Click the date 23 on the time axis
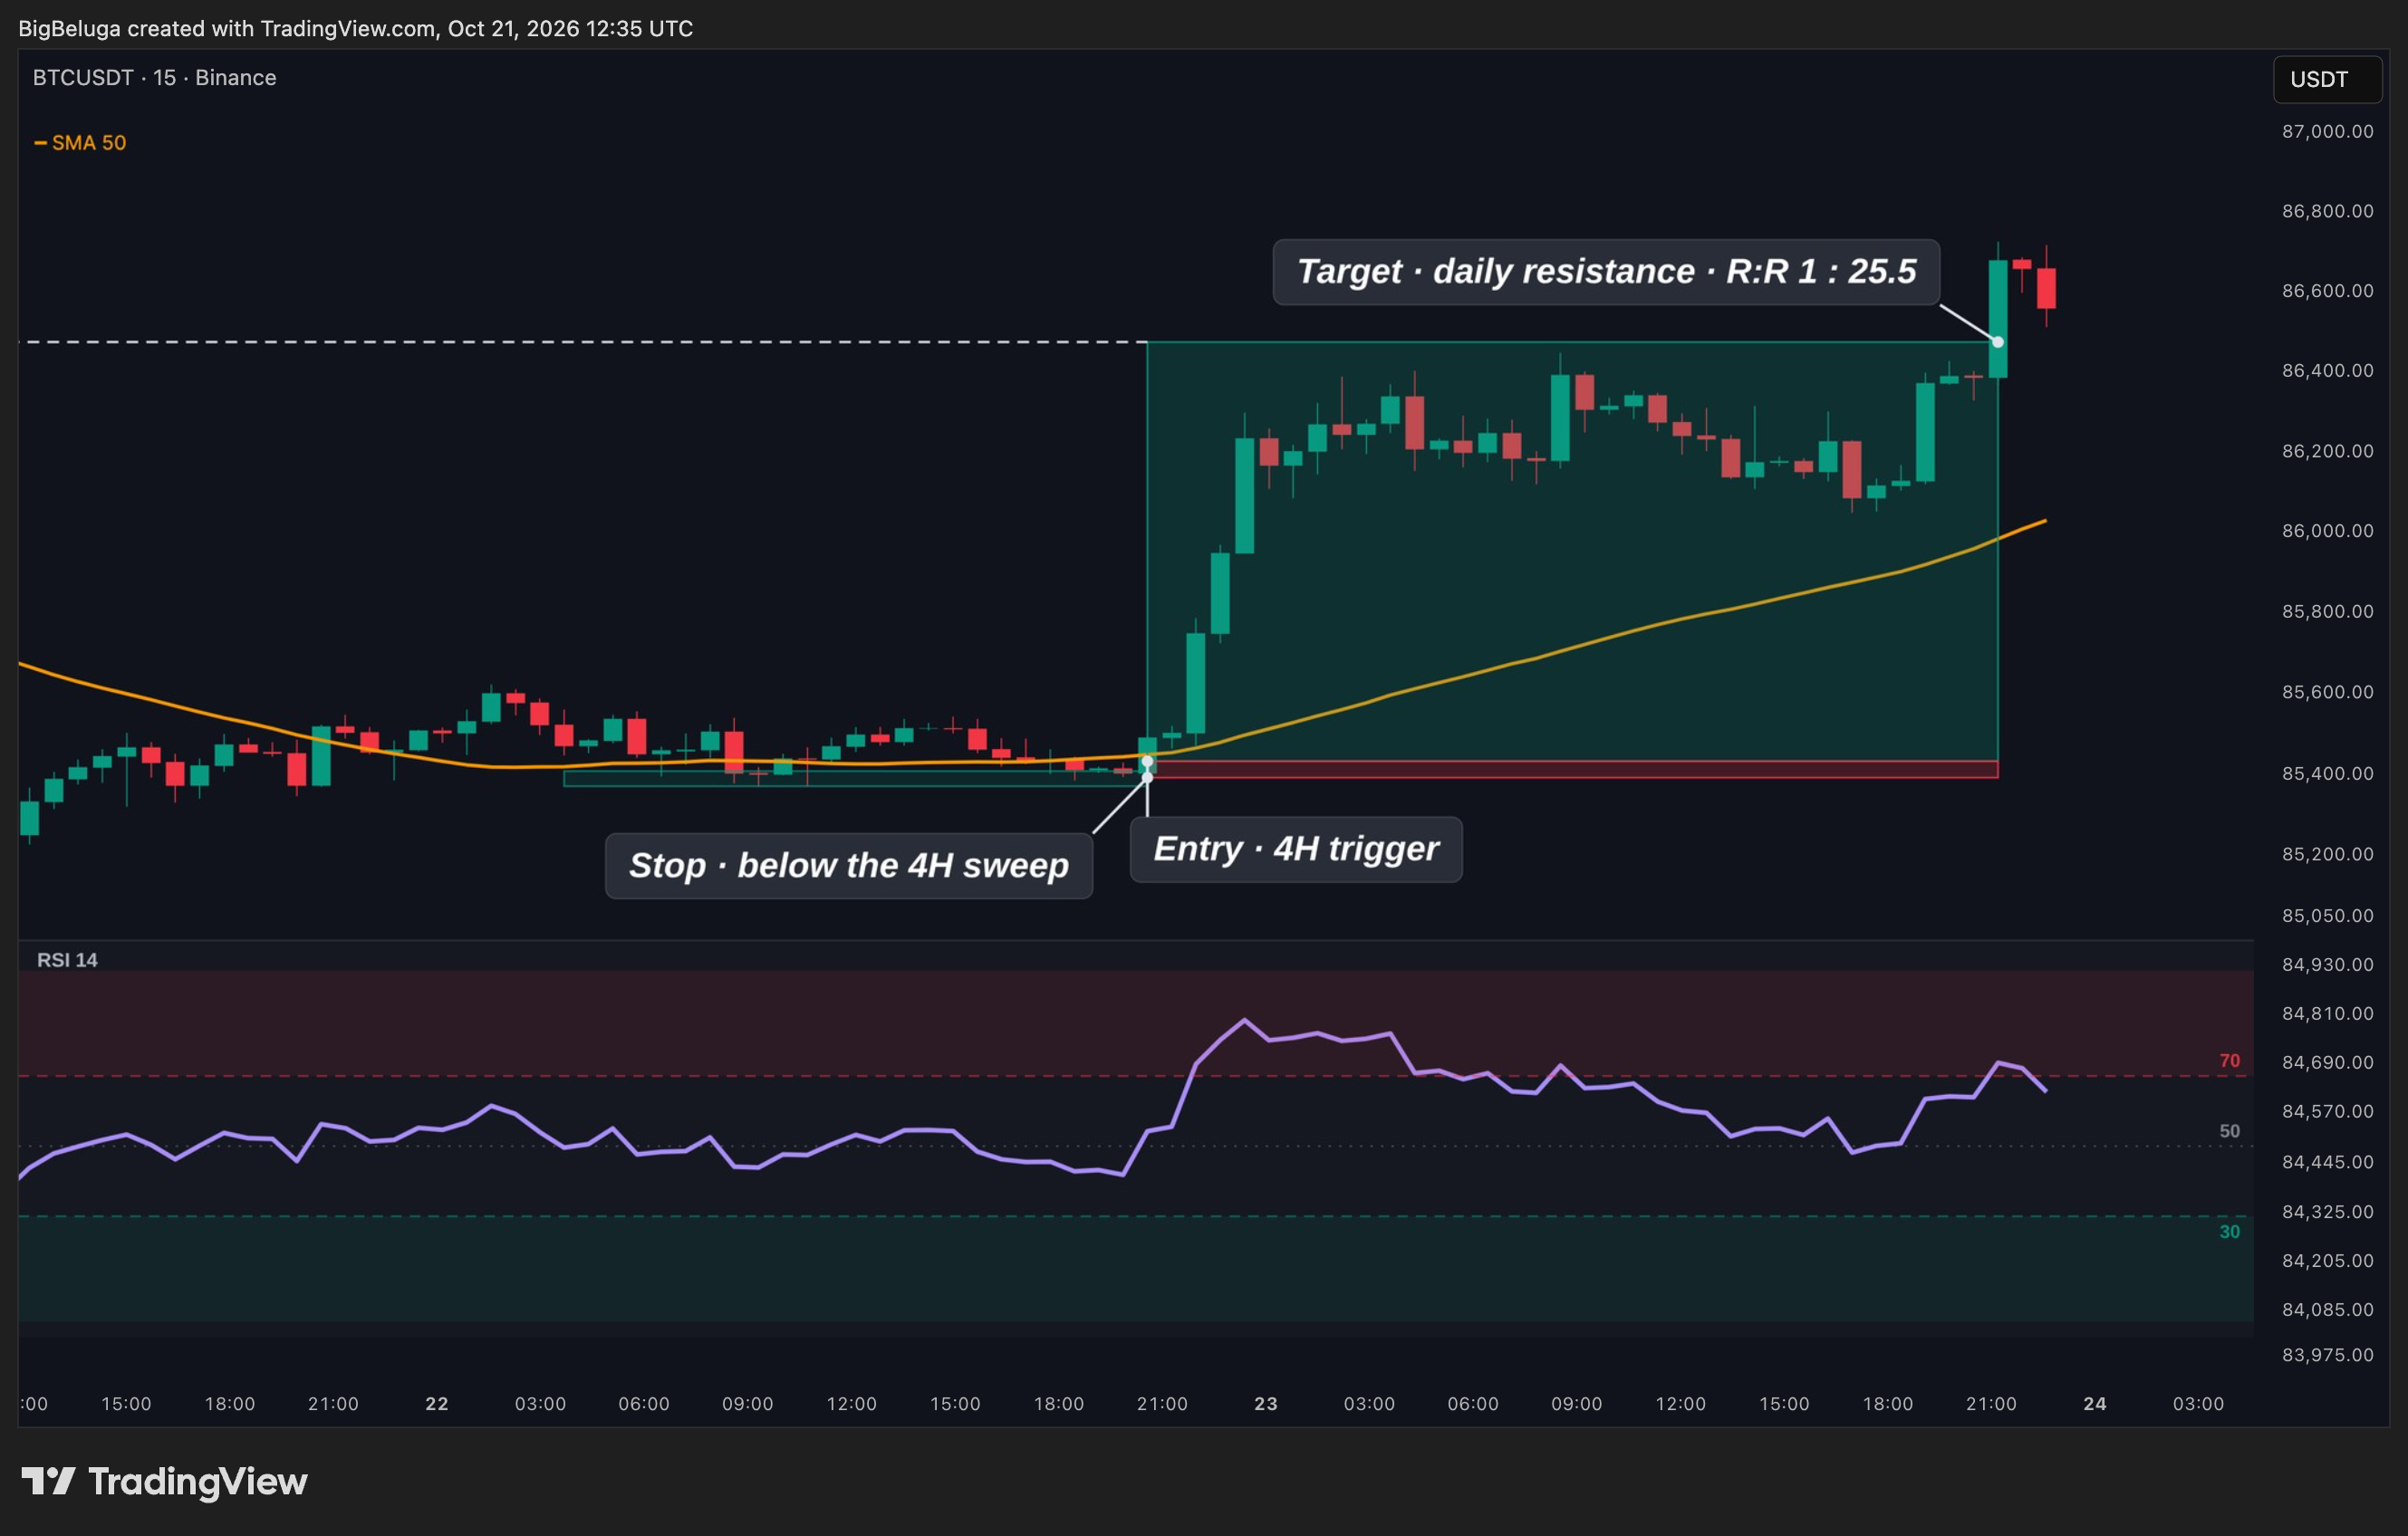This screenshot has height=1536, width=2408. click(x=1266, y=1404)
